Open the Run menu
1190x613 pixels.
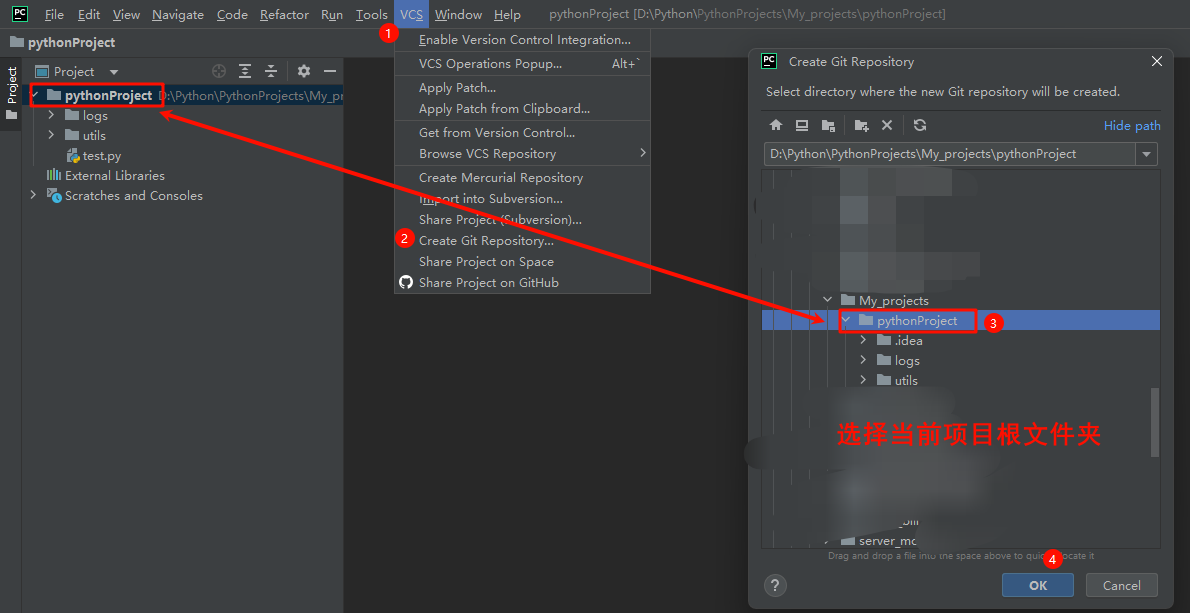[332, 14]
